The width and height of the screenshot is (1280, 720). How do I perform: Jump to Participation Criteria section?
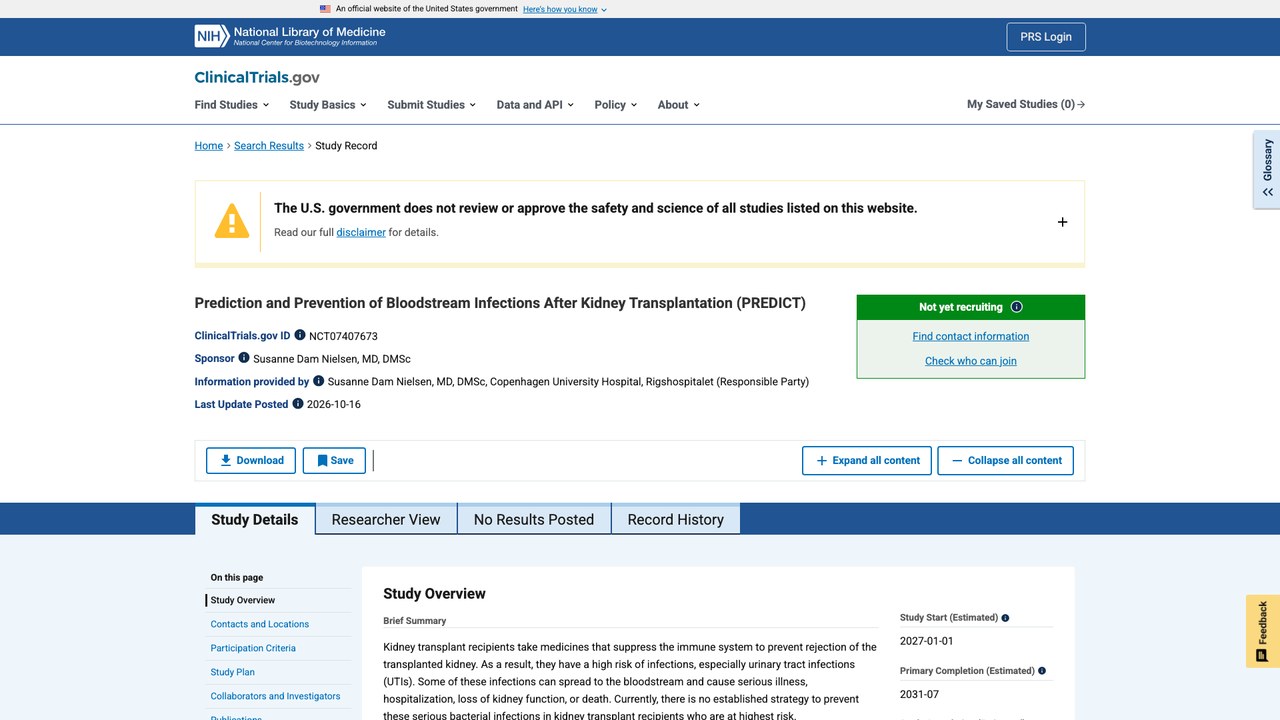253,648
